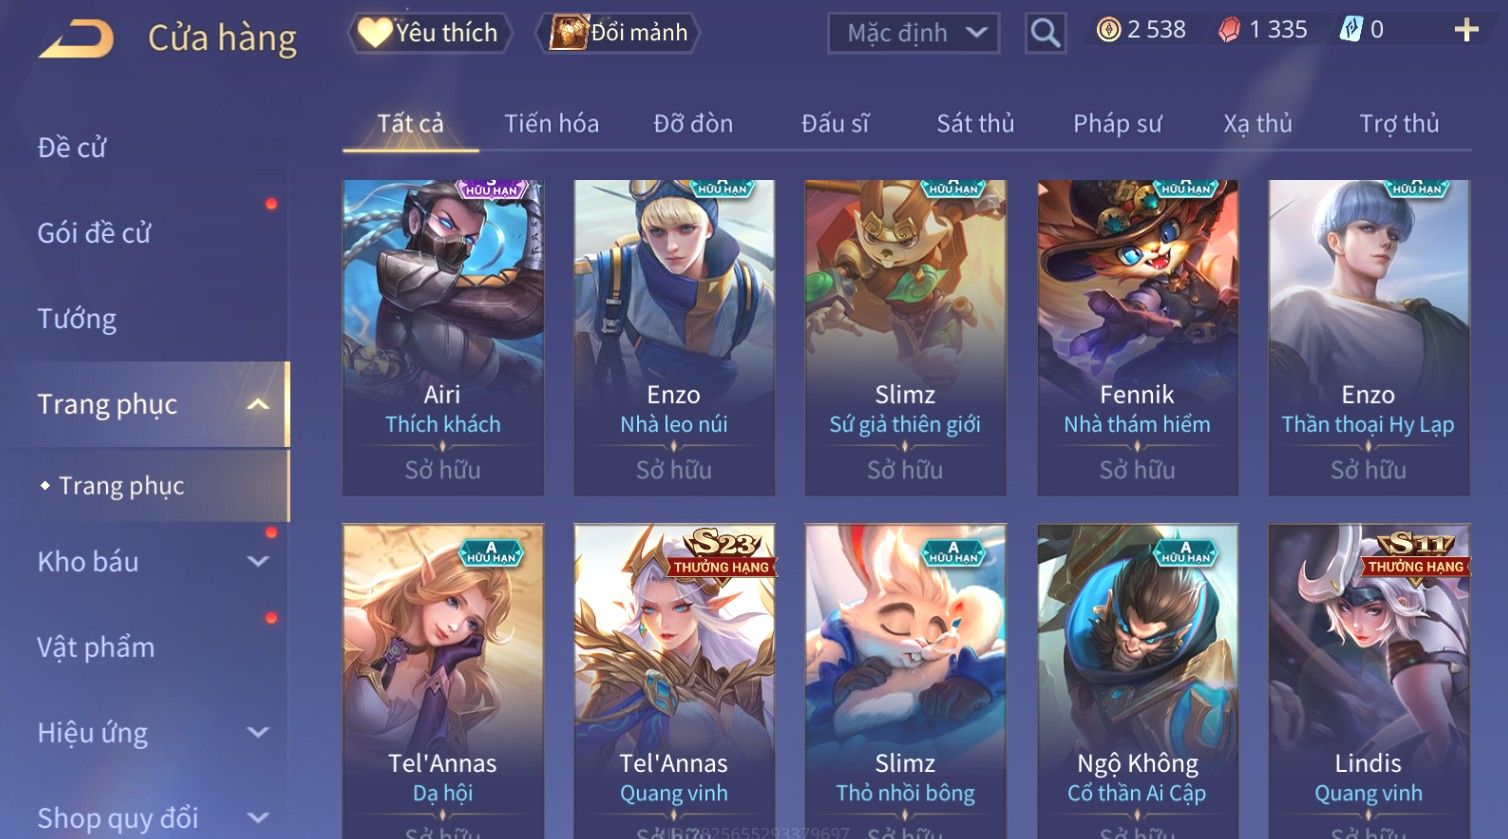Open Gói đề cử in sidebar

(94, 233)
